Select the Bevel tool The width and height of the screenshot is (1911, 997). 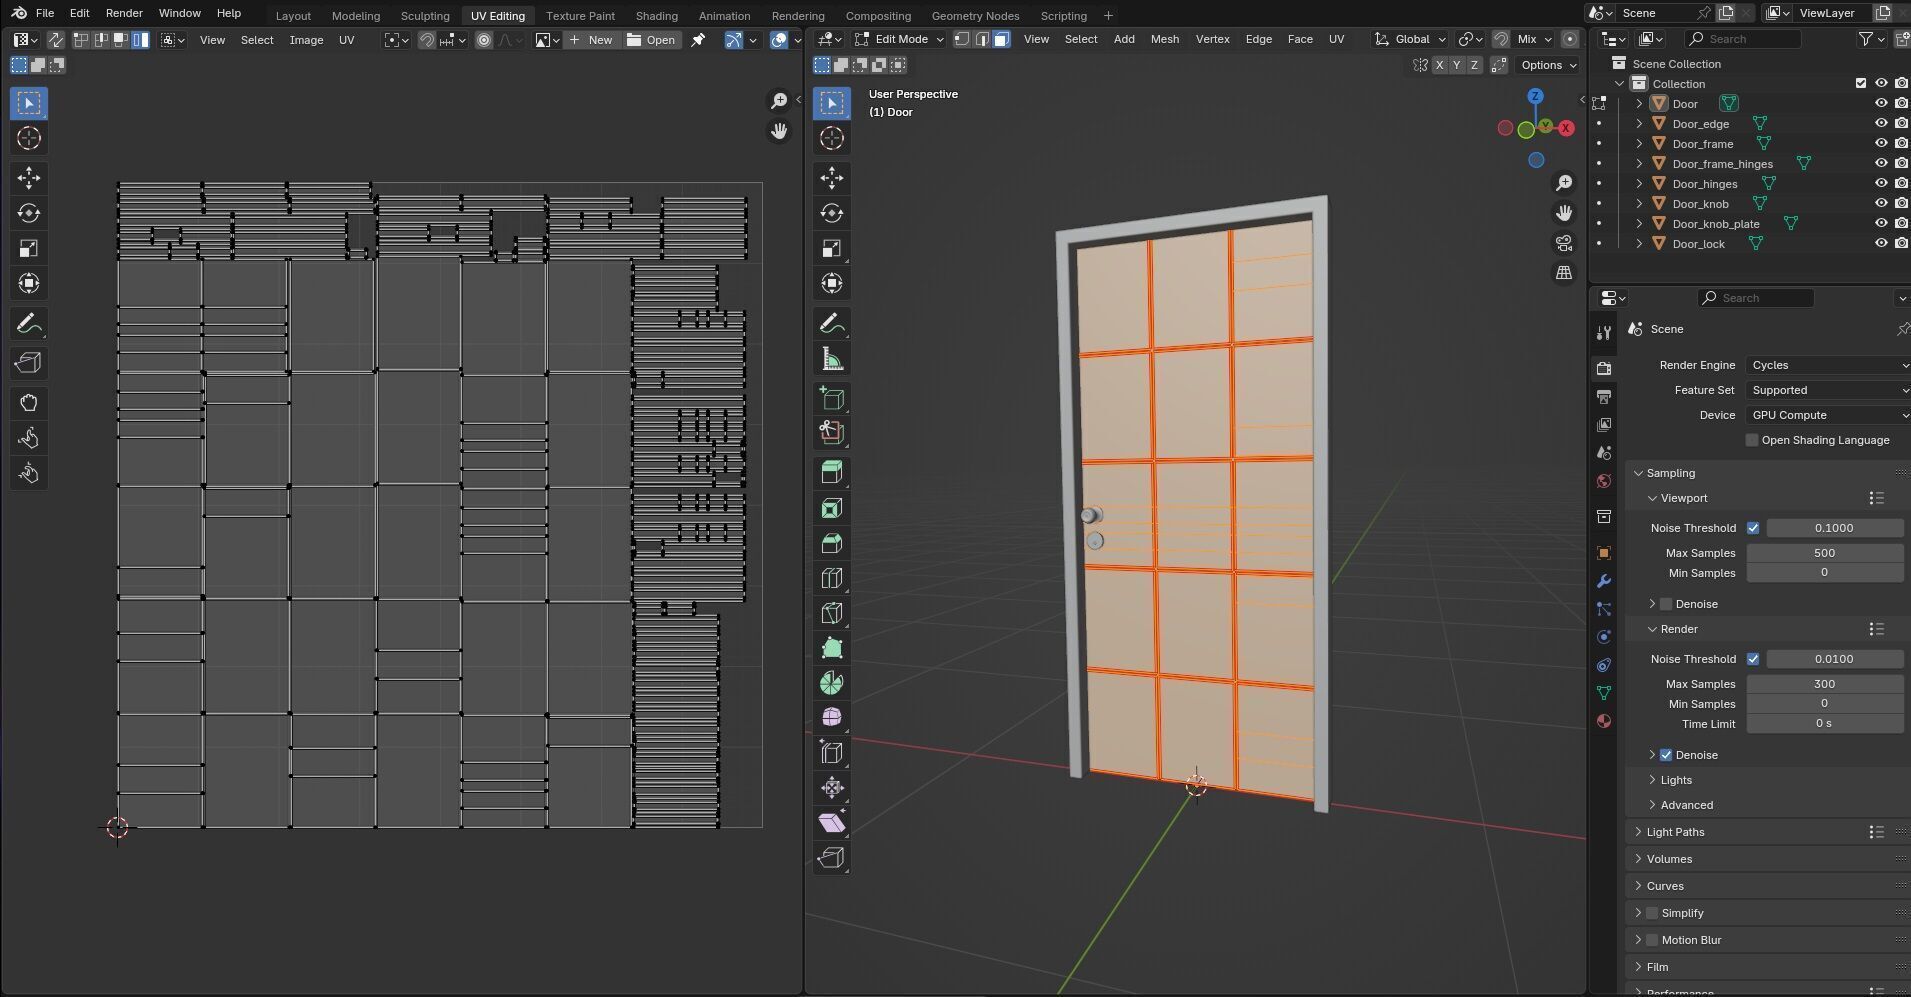coord(832,543)
